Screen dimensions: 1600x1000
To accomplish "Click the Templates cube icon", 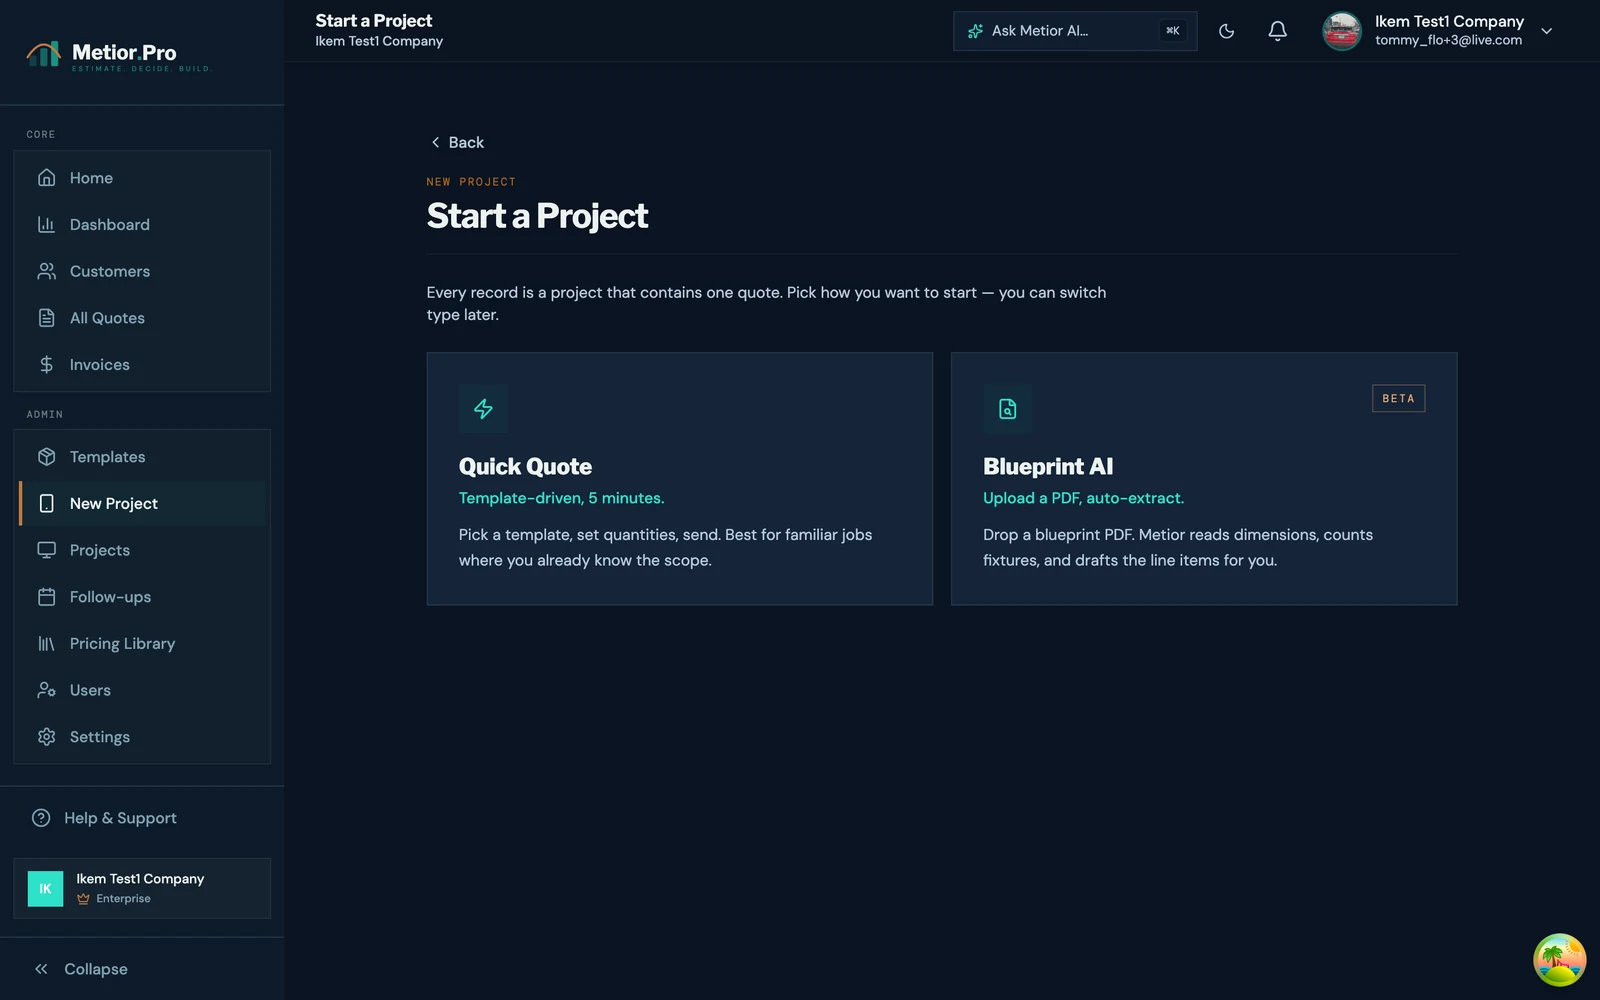I will click(46, 457).
